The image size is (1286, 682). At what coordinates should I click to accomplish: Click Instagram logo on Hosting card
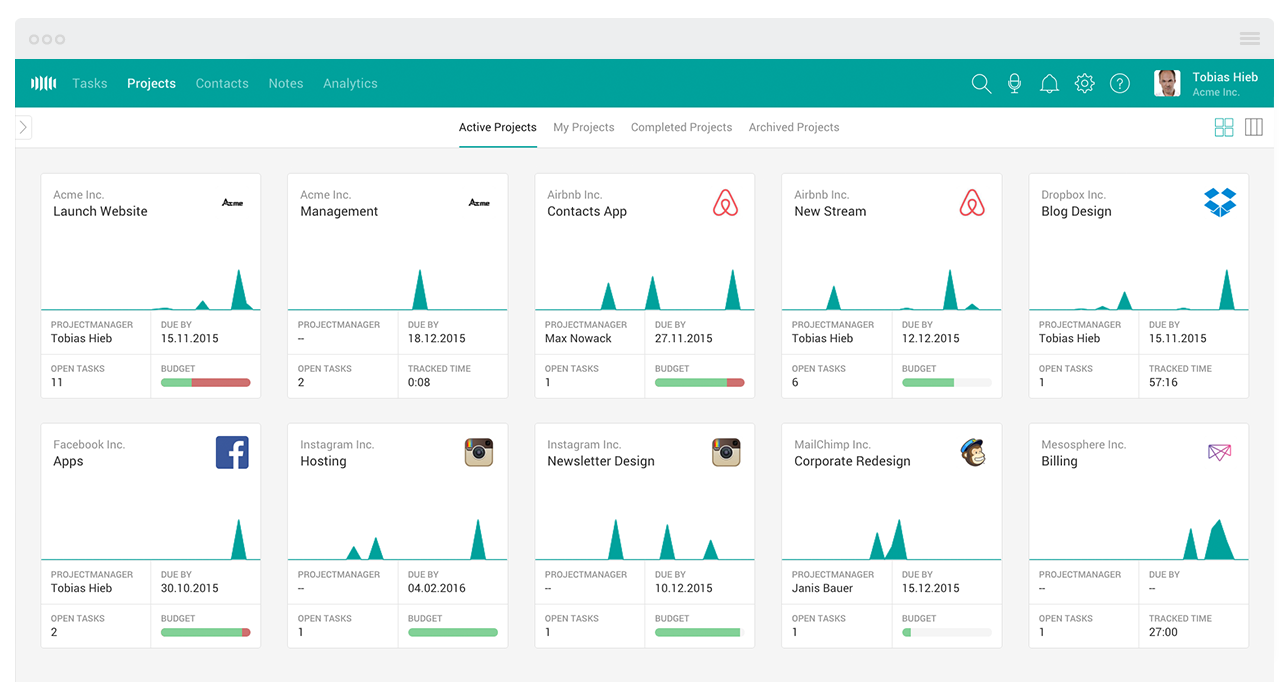point(479,452)
